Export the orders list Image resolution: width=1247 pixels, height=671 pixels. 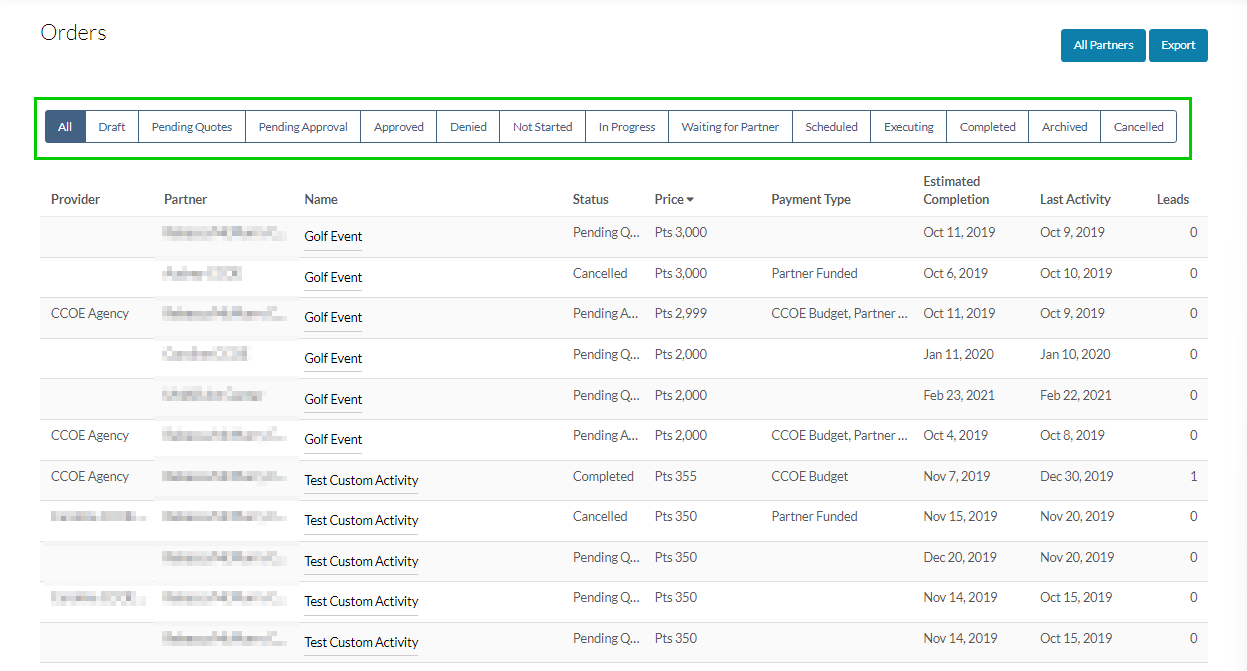1178,45
